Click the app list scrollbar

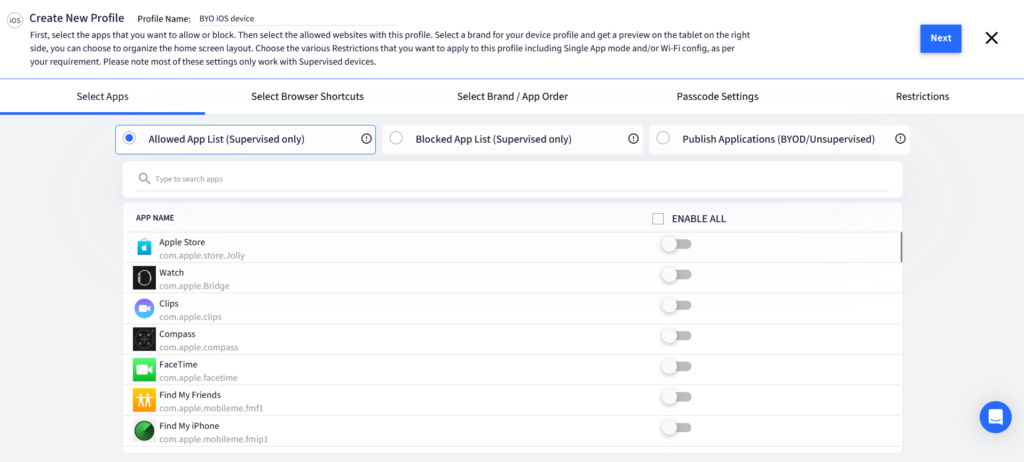click(902, 247)
